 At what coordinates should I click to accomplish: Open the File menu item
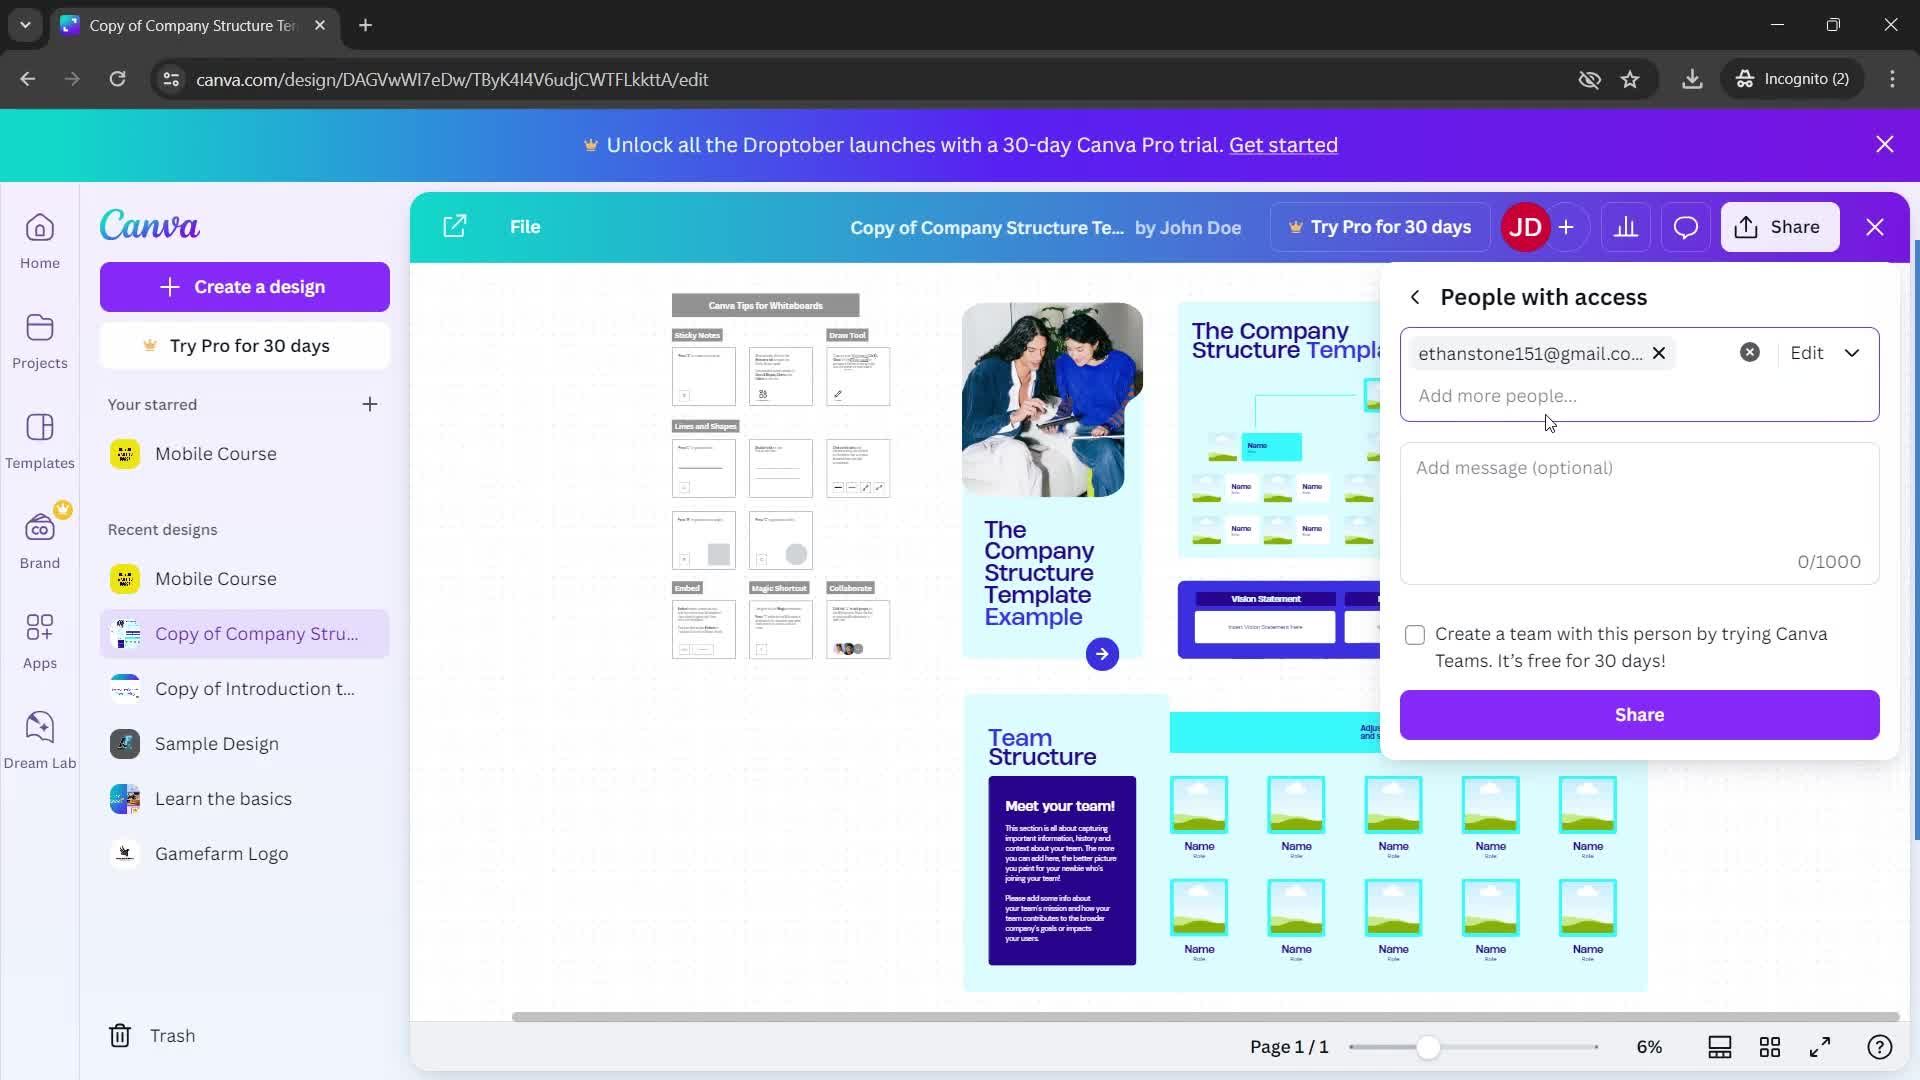coord(525,227)
